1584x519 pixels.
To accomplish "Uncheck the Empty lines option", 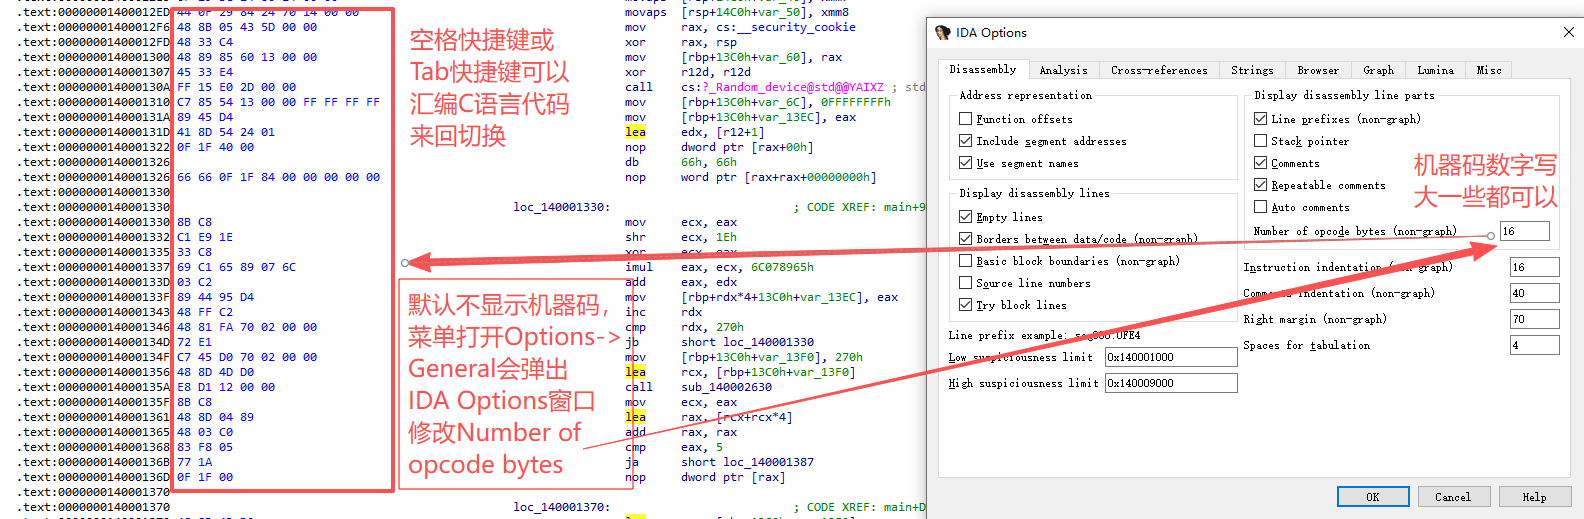I will tap(965, 217).
